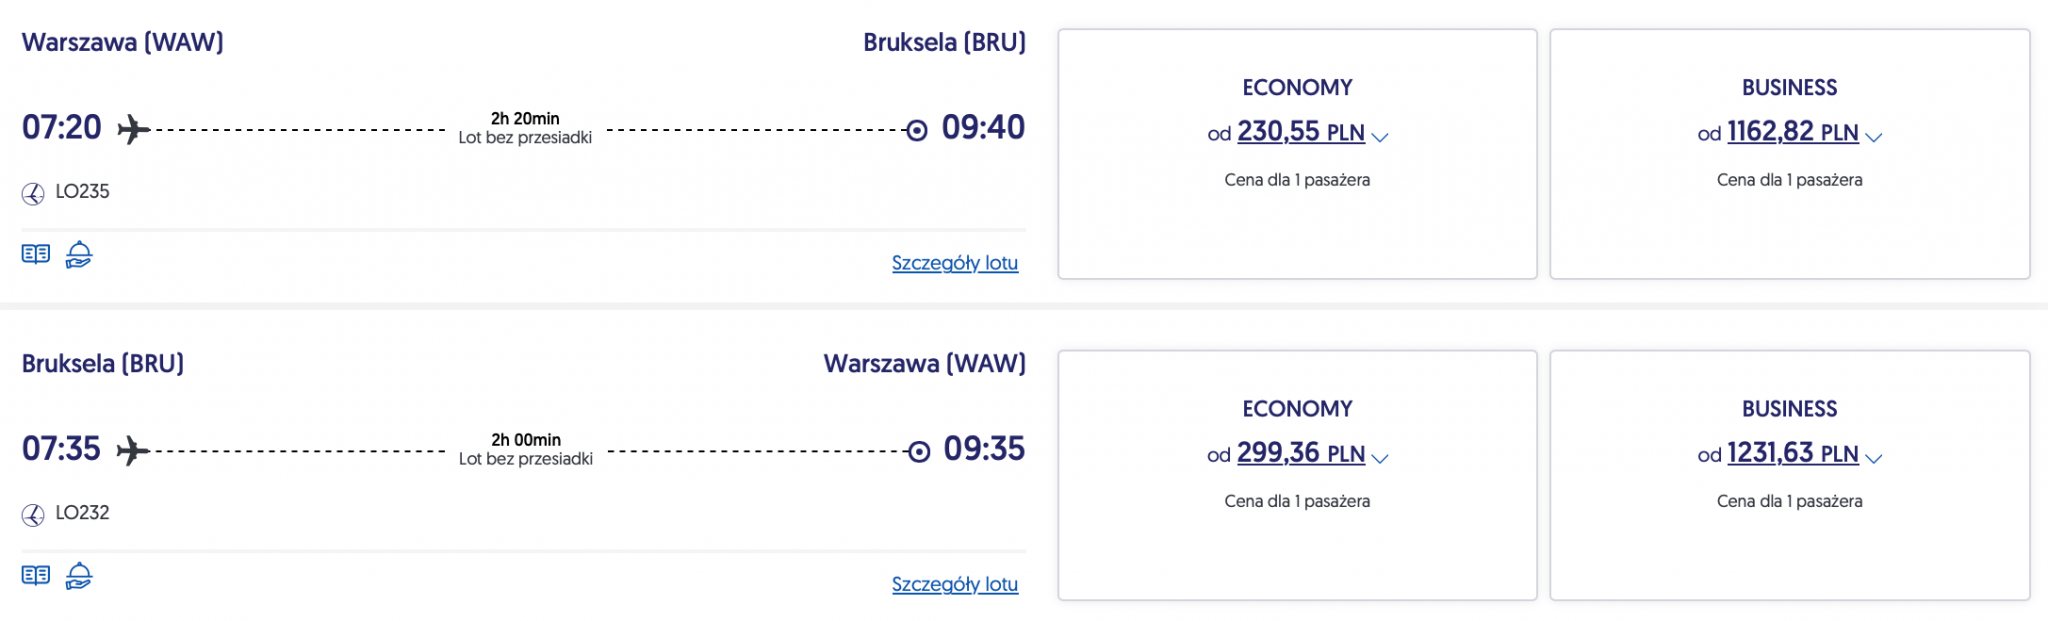Image resolution: width=2048 pixels, height=621 pixels.
Task: Click the airplane icon next to 07:20 departure
Action: click(134, 129)
